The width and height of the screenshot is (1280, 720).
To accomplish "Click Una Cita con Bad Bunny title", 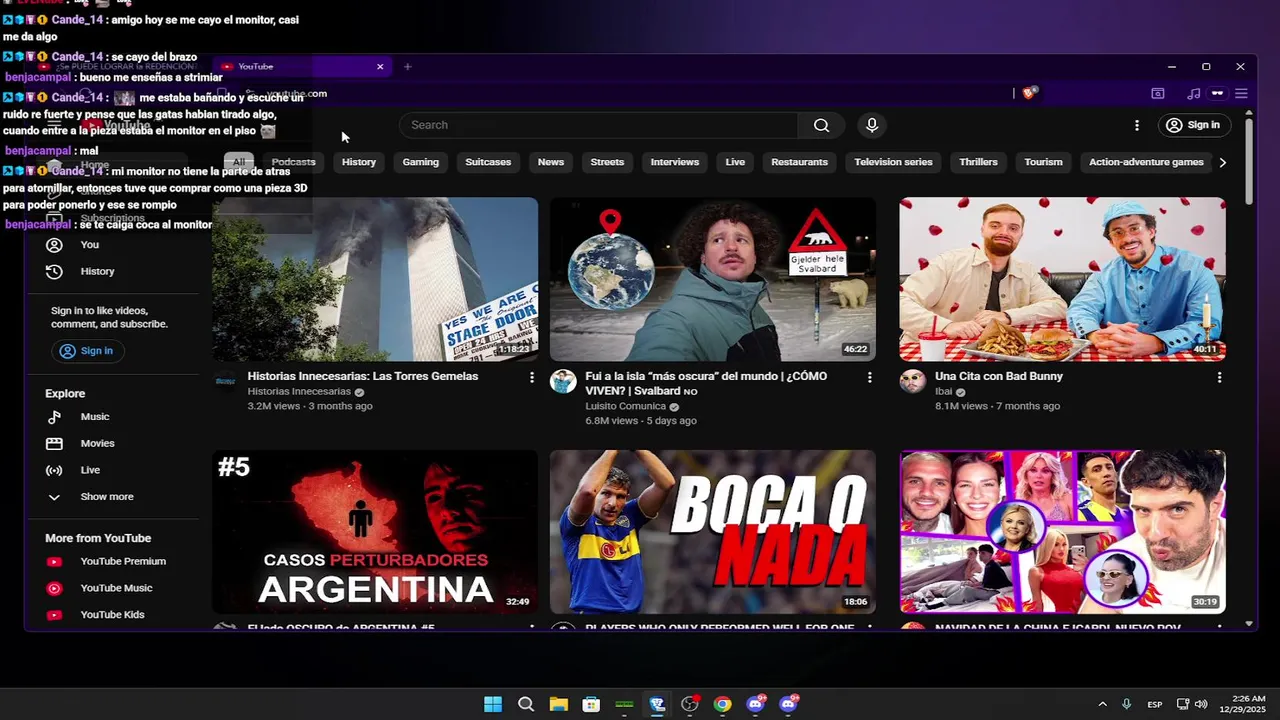I will (999, 376).
